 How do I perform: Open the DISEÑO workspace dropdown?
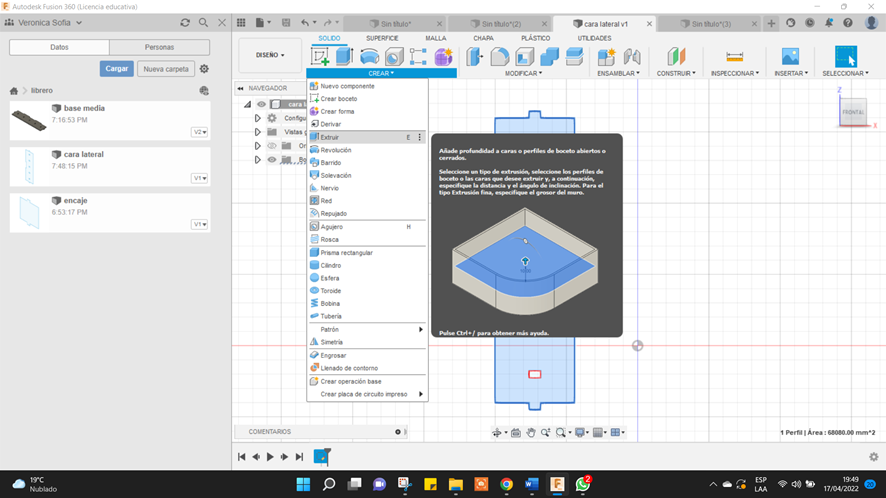point(270,55)
